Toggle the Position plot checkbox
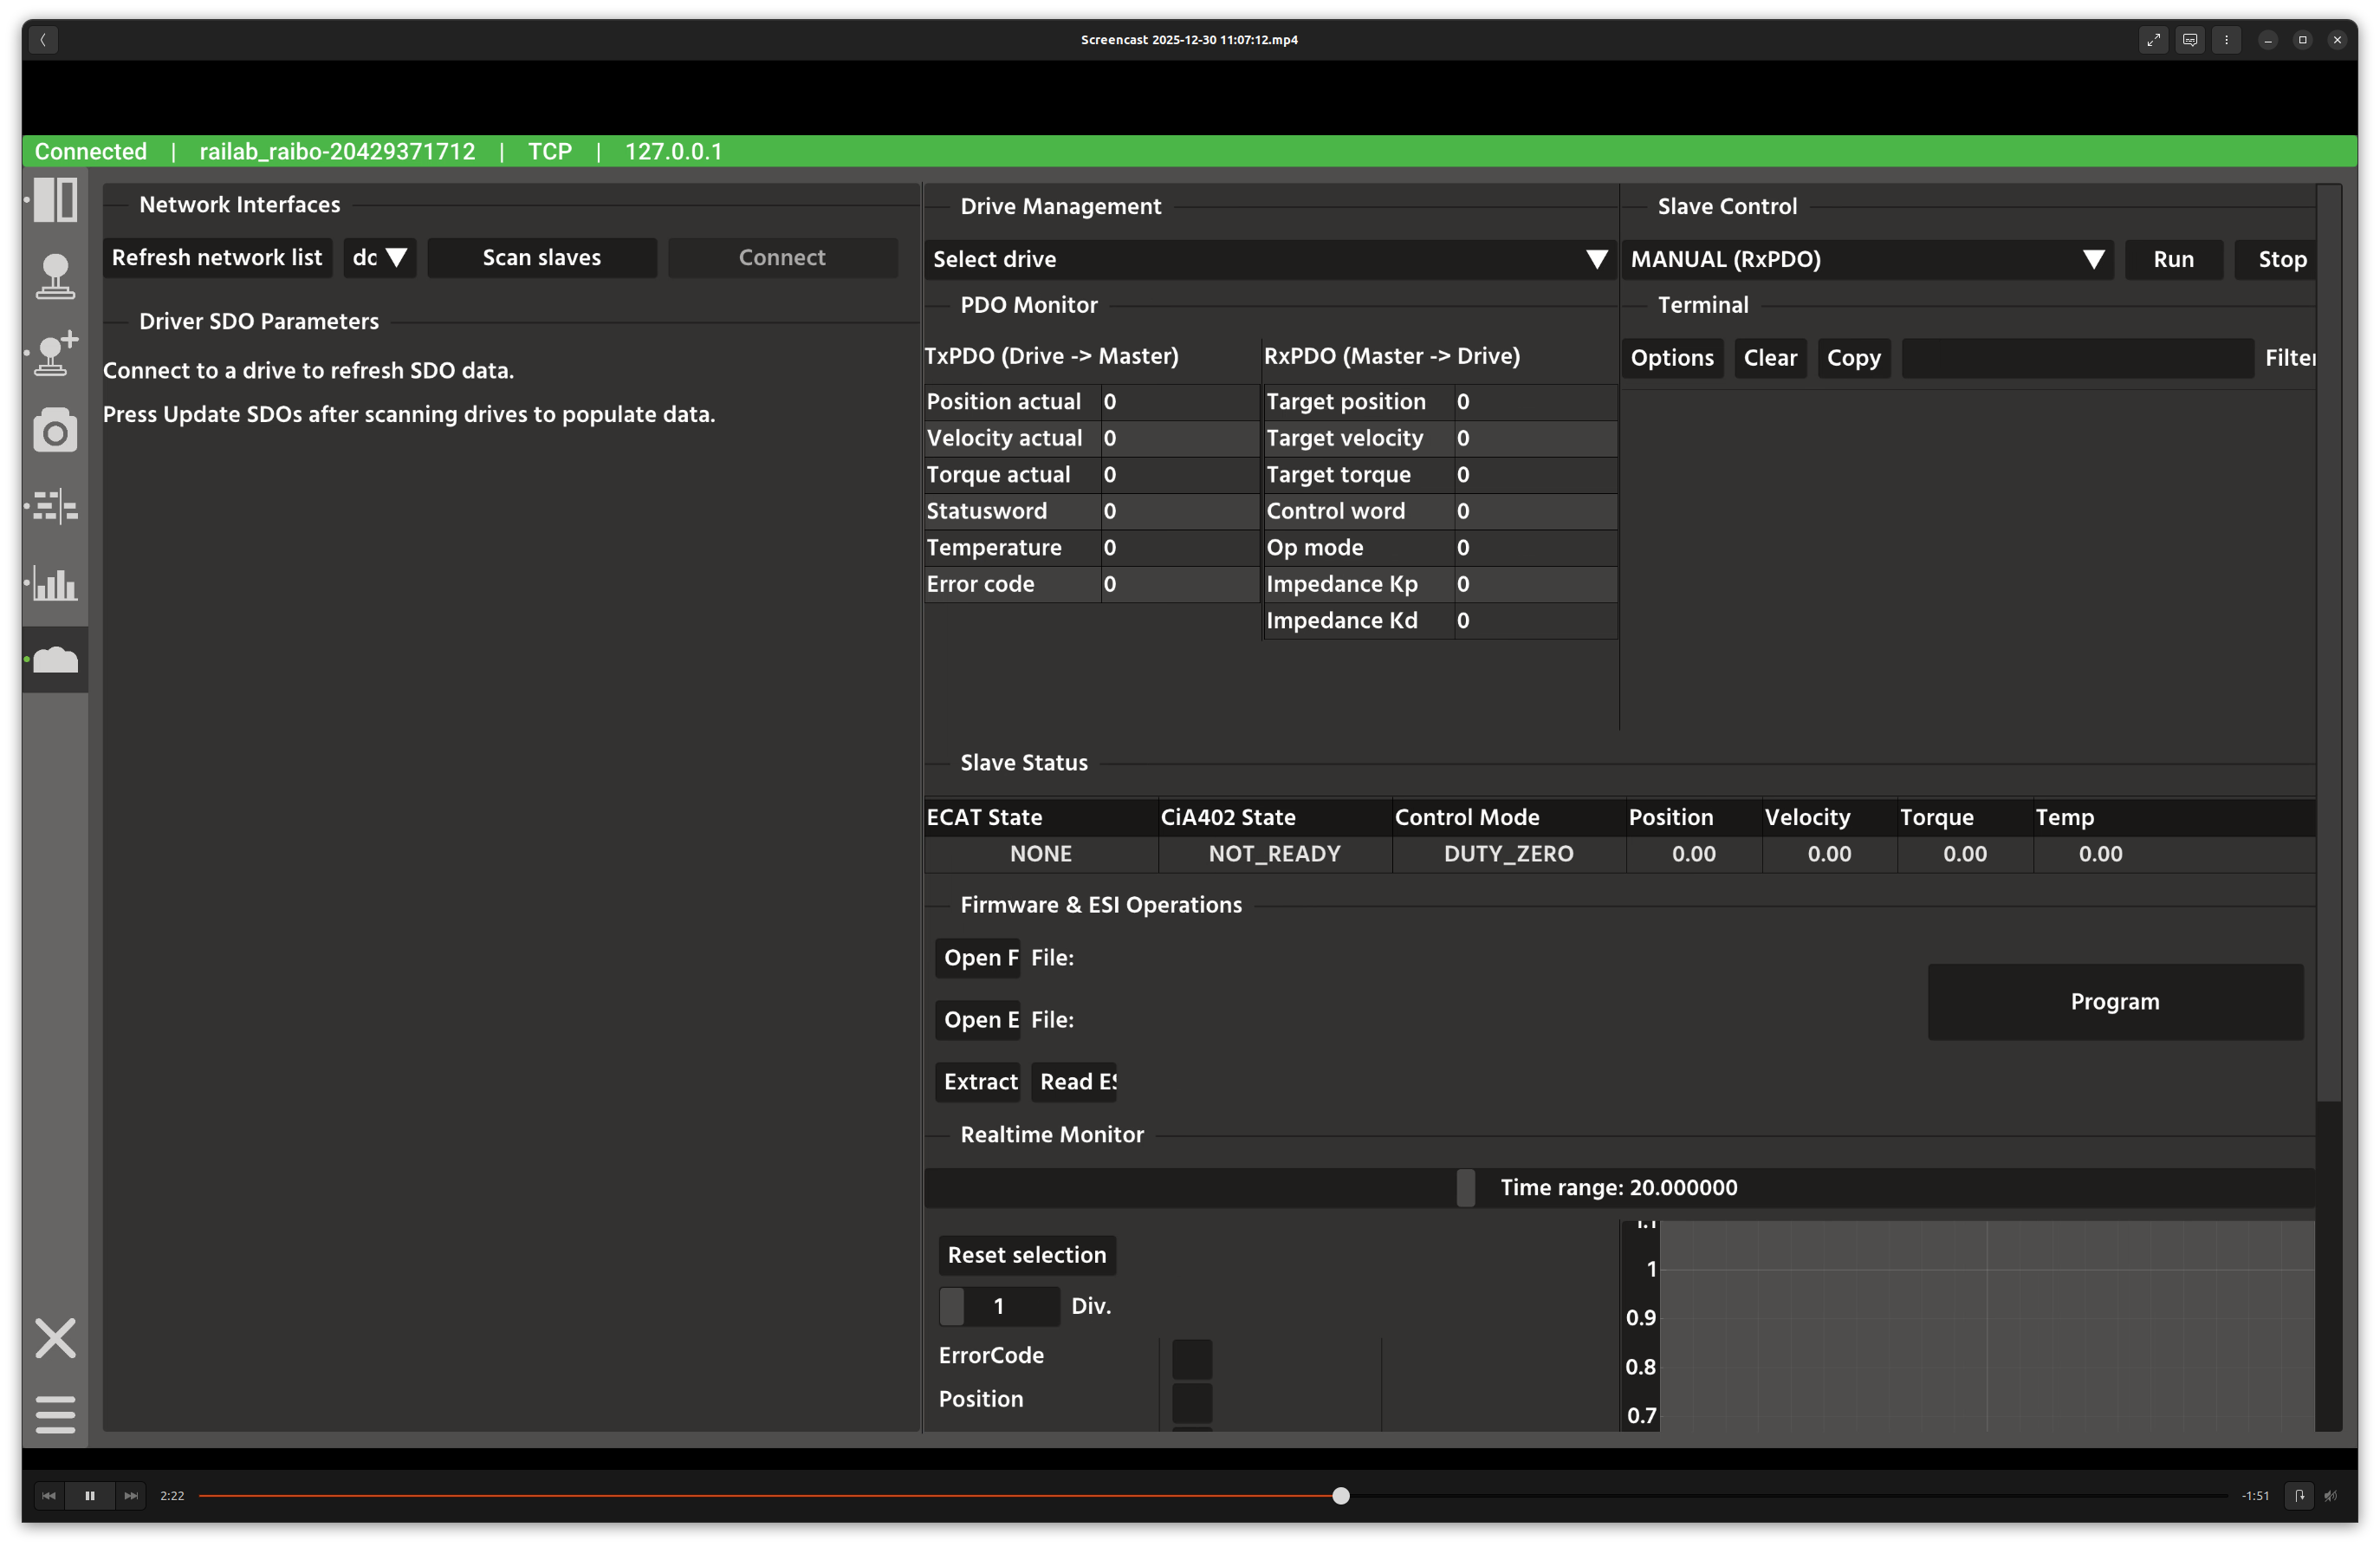 pos(1191,1402)
